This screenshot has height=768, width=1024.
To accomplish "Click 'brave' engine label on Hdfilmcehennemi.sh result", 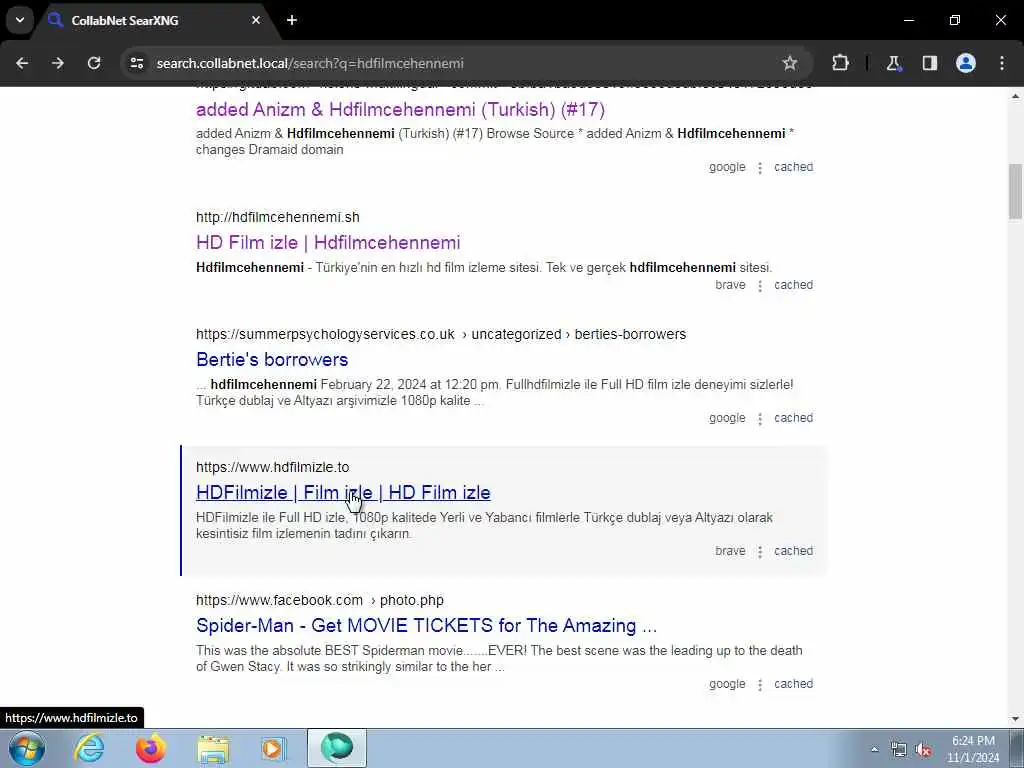I will (x=730, y=285).
